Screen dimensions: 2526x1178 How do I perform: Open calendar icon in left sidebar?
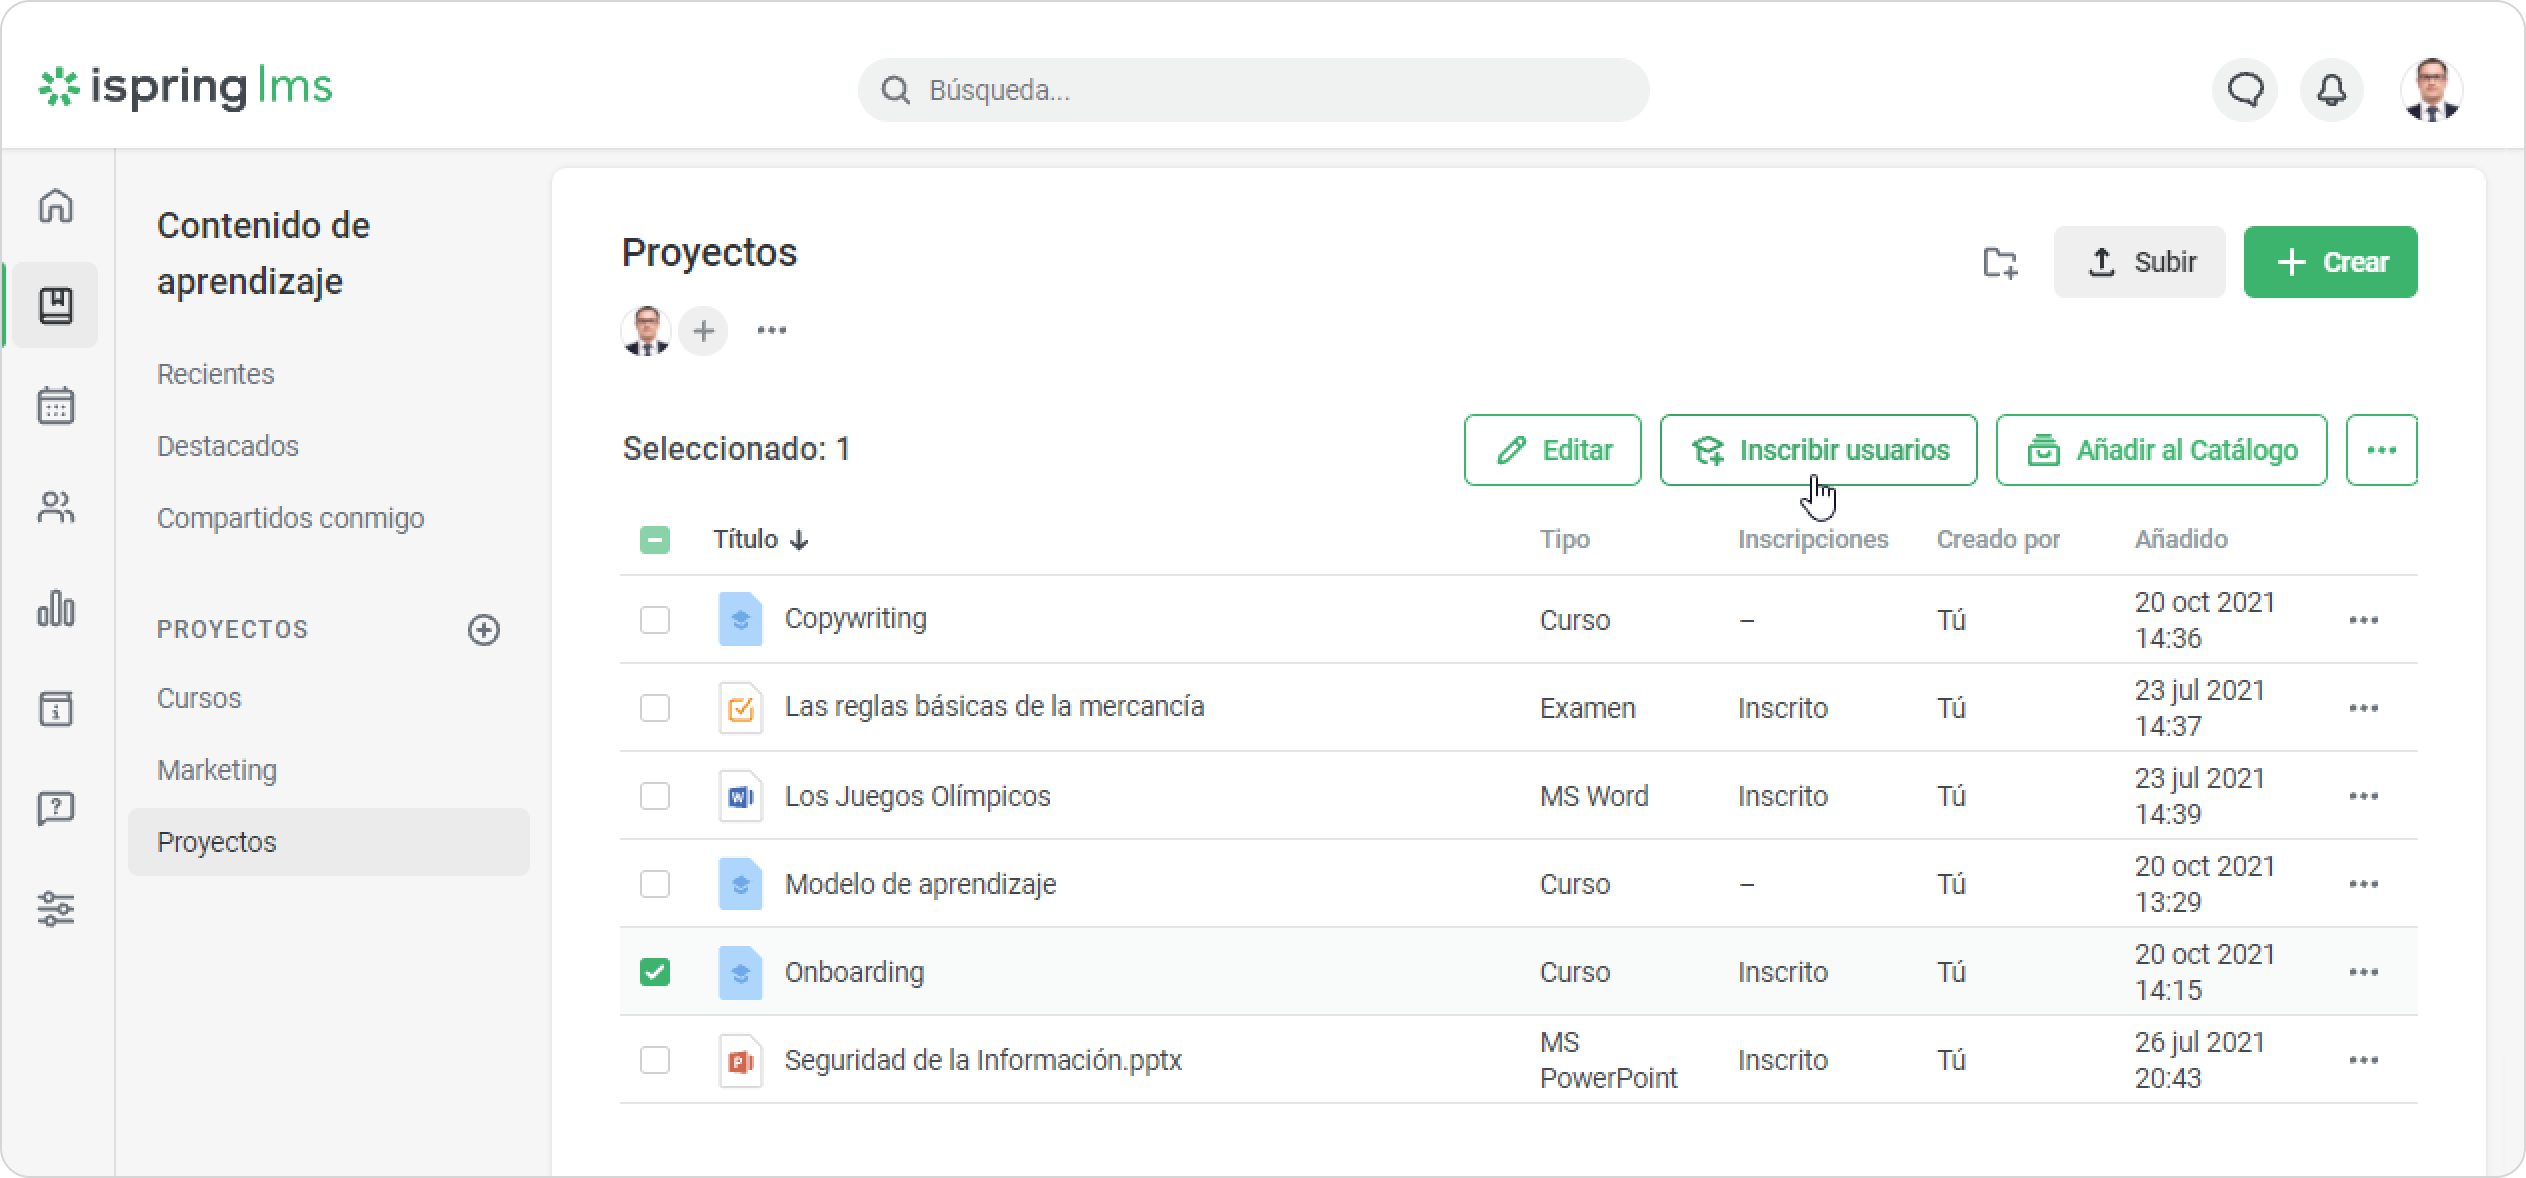click(56, 406)
